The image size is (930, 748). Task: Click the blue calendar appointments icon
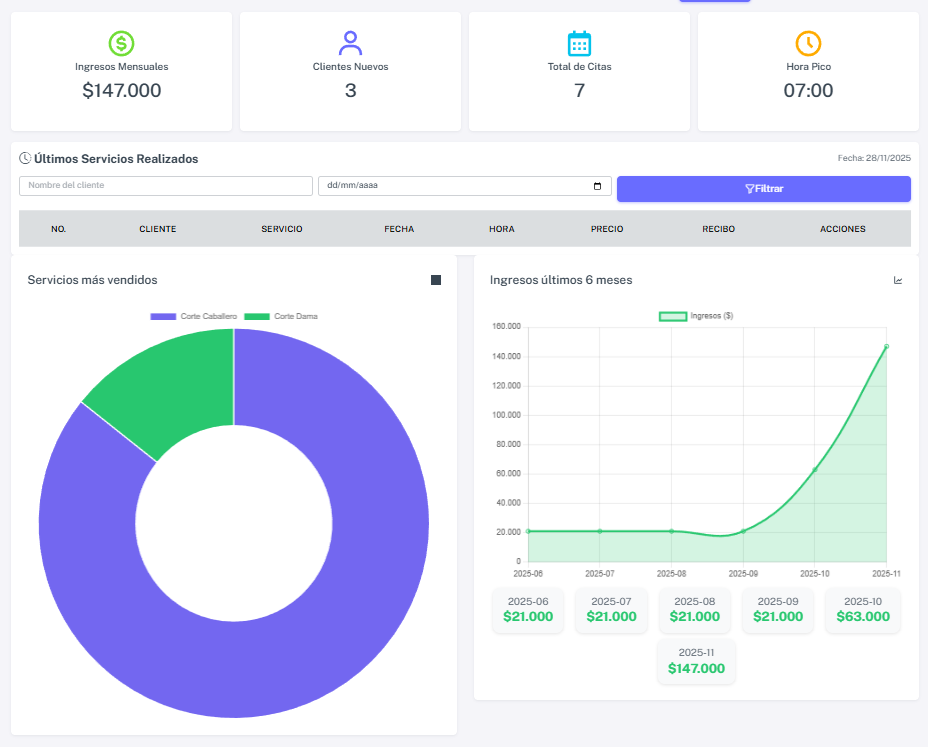pos(579,43)
